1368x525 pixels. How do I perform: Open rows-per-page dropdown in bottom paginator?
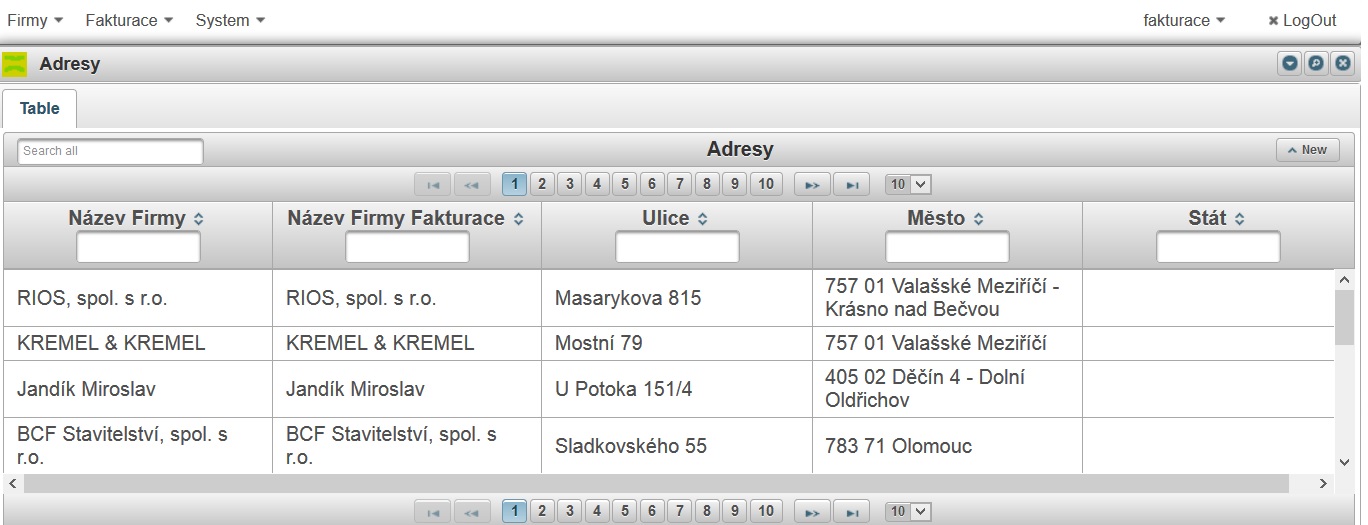click(x=908, y=511)
